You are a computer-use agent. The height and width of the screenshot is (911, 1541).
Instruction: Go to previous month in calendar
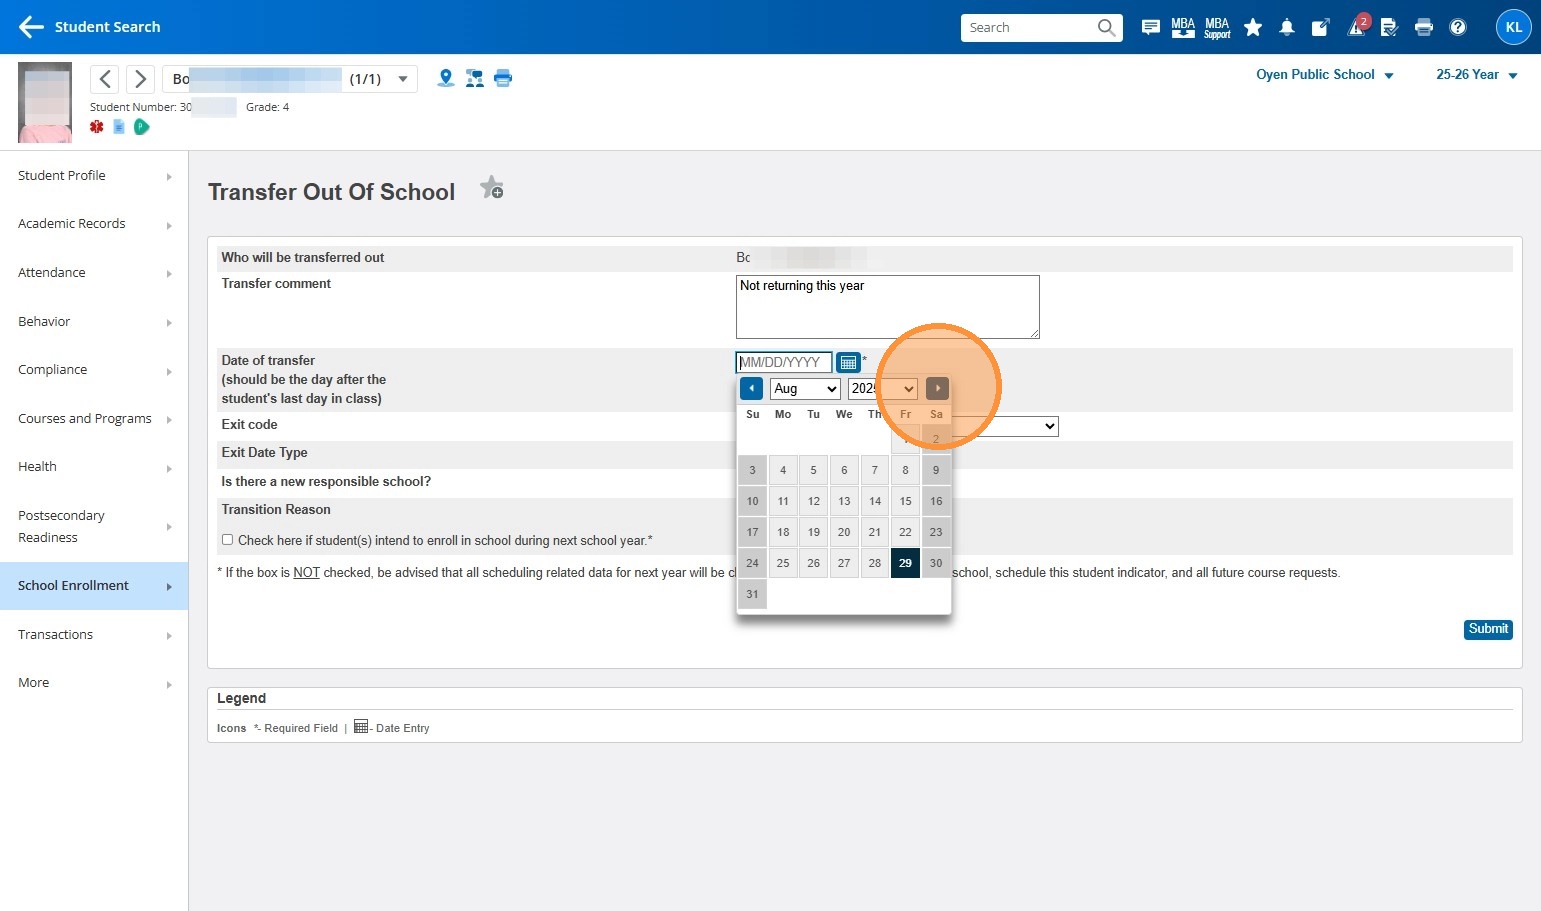click(751, 389)
